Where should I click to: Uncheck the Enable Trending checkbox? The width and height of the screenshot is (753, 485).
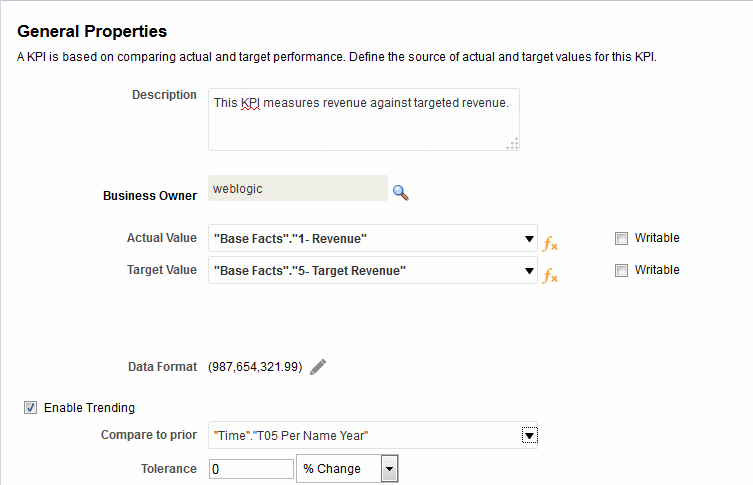[30, 408]
